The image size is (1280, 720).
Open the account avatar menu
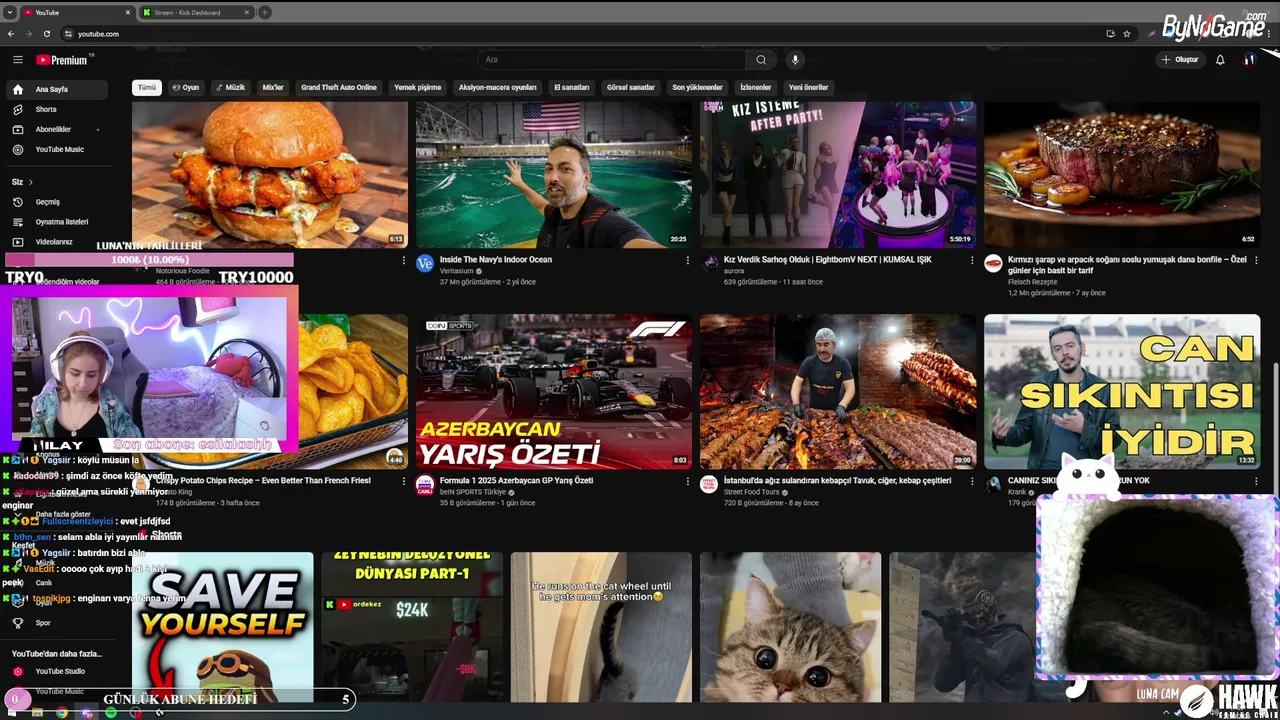(1249, 60)
